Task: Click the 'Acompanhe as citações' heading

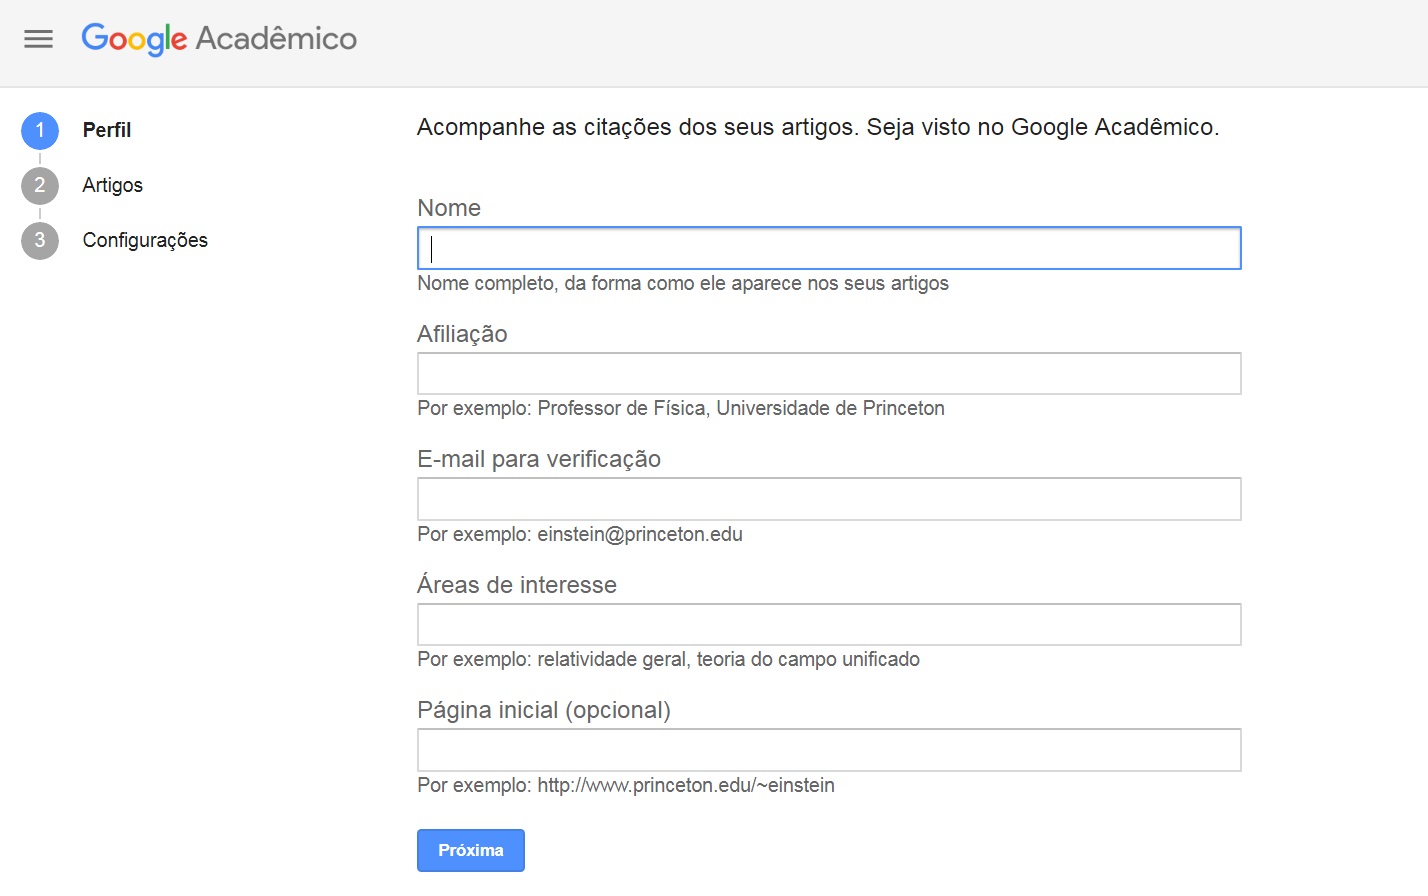Action: pos(818,127)
